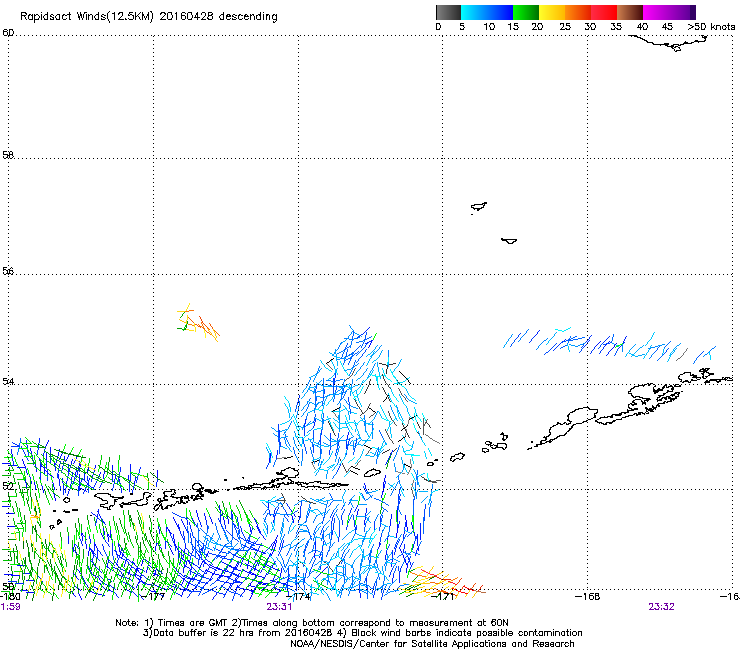Pick the yellow 20-25 knots legend segment
740x650 pixels.
pyautogui.click(x=552, y=12)
